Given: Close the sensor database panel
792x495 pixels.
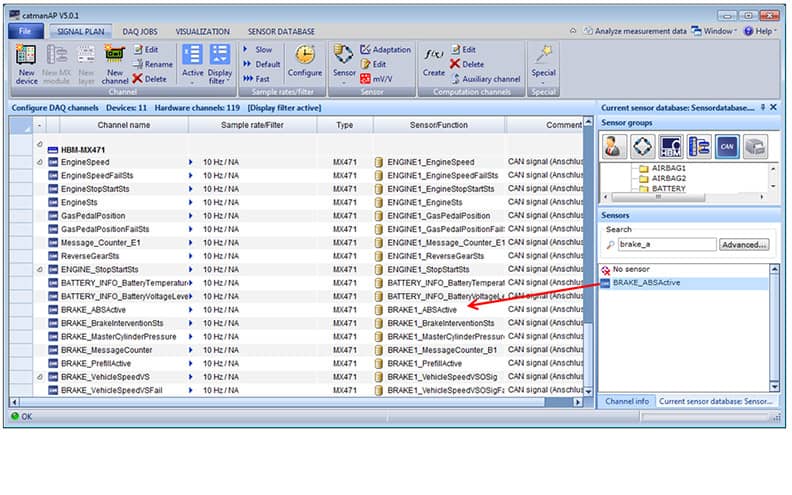Looking at the screenshot, I should pyautogui.click(x=773, y=107).
